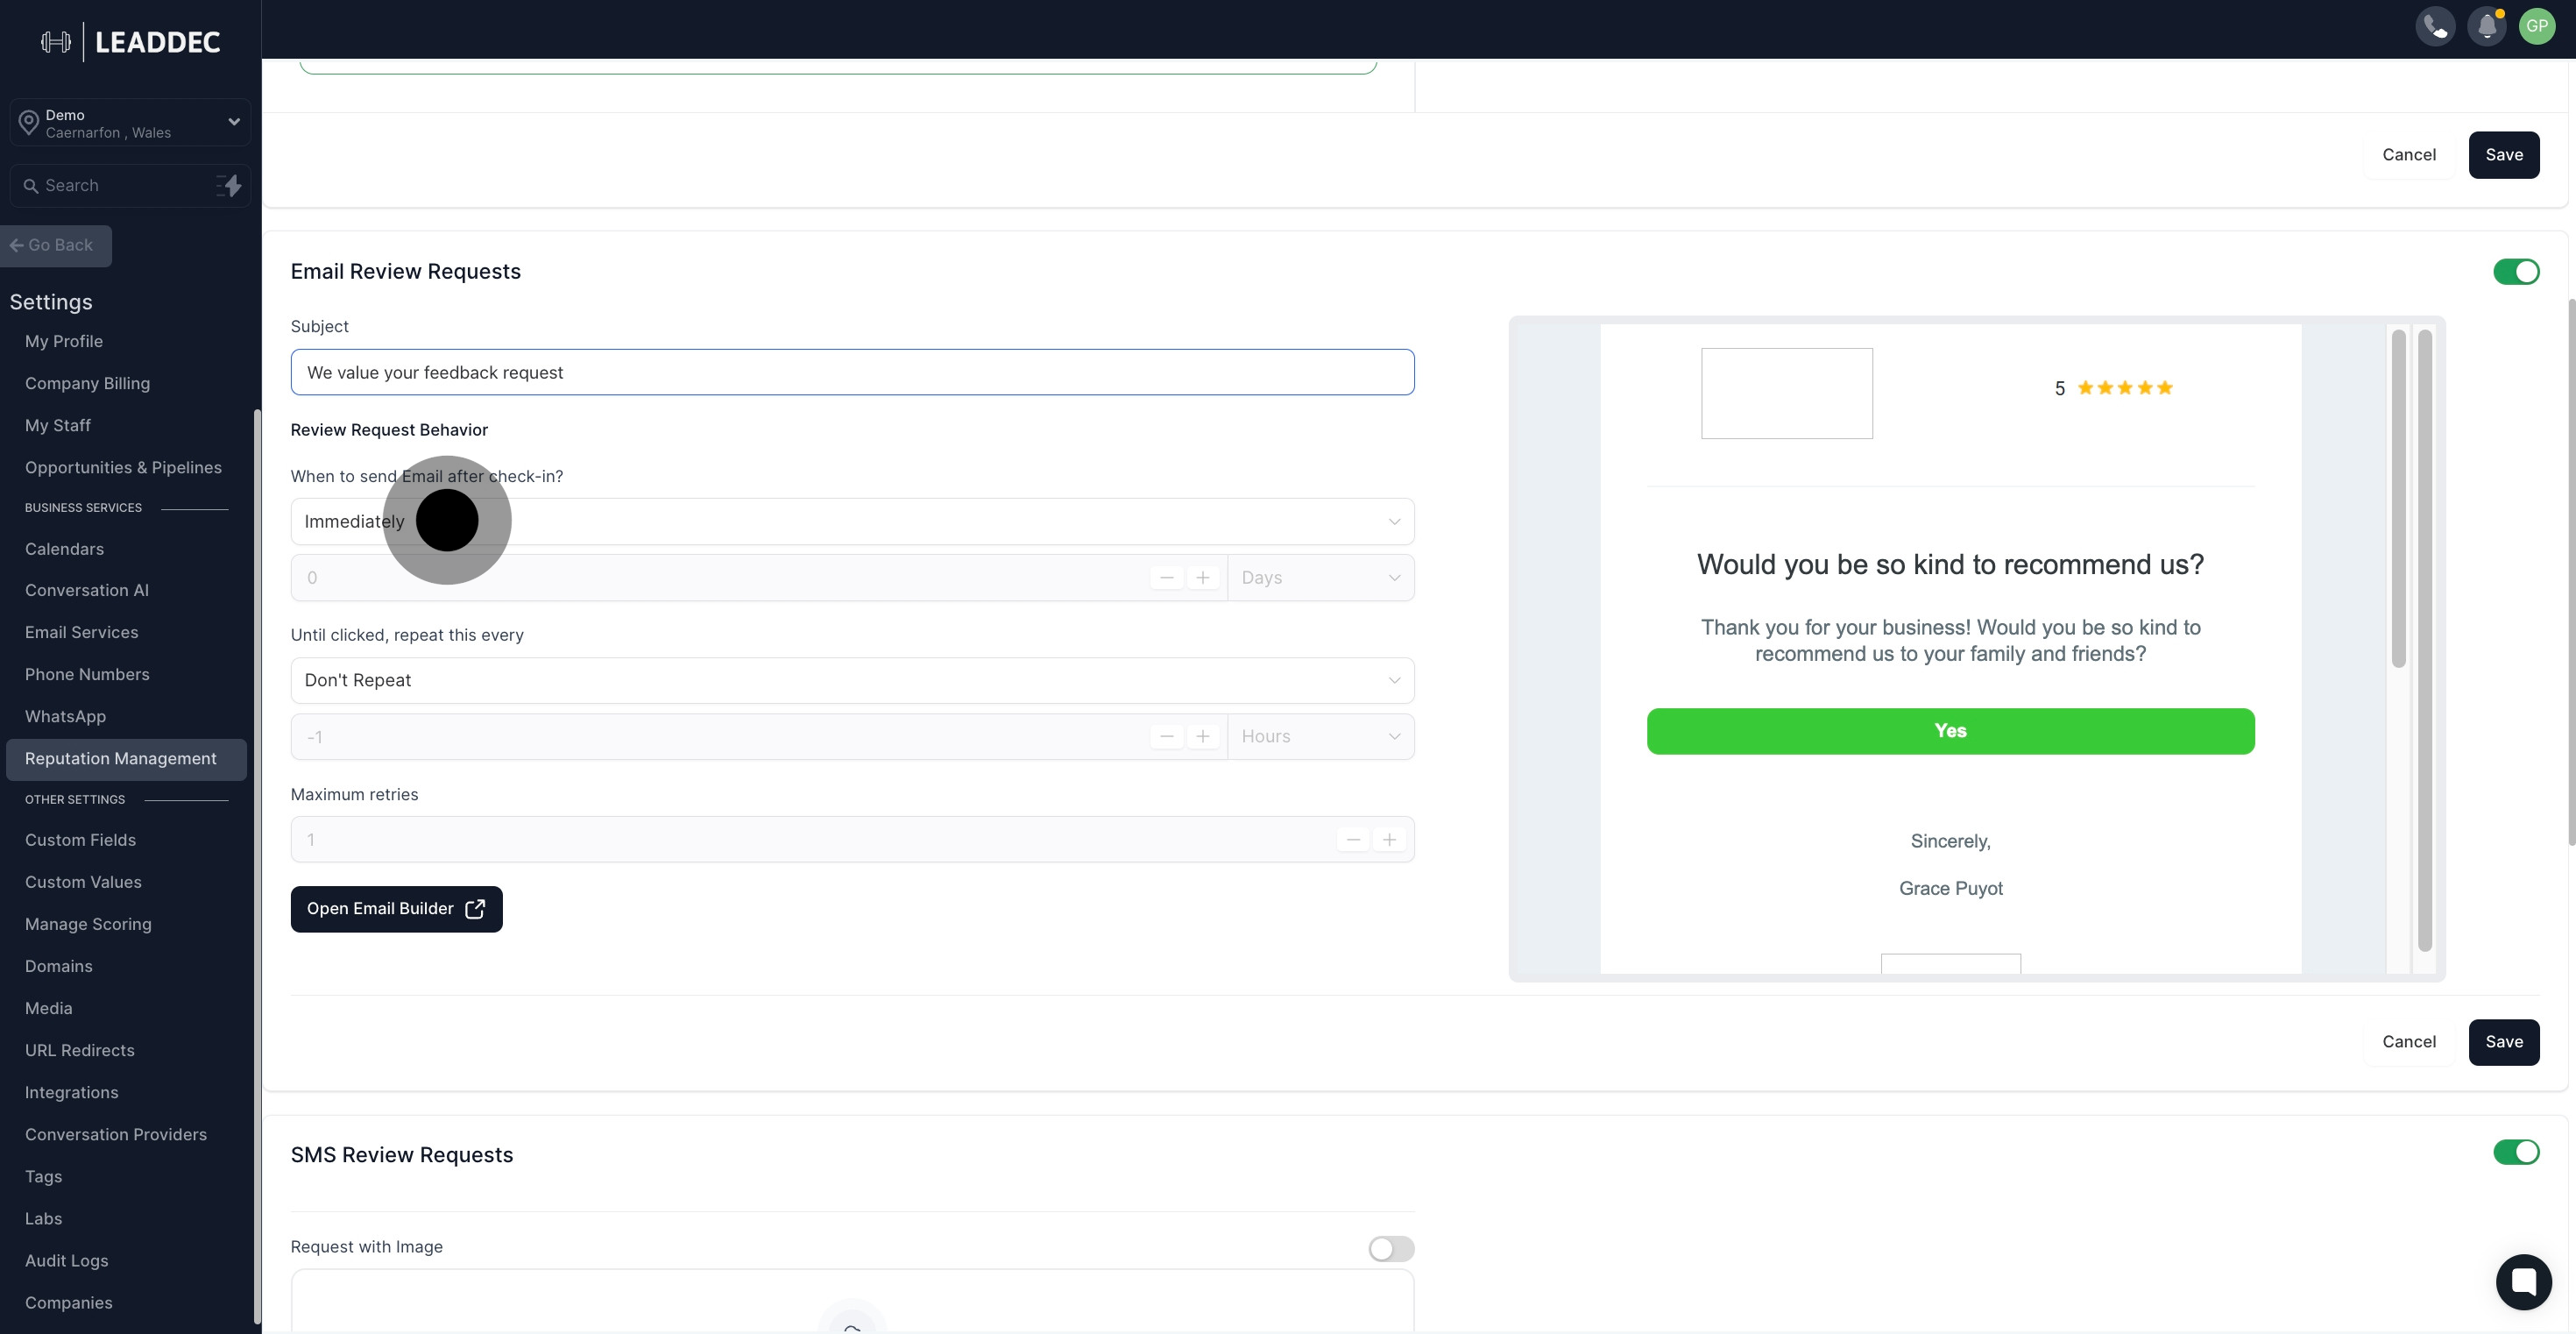2576x1334 pixels.
Task: Open Tags settings
Action: click(44, 1177)
